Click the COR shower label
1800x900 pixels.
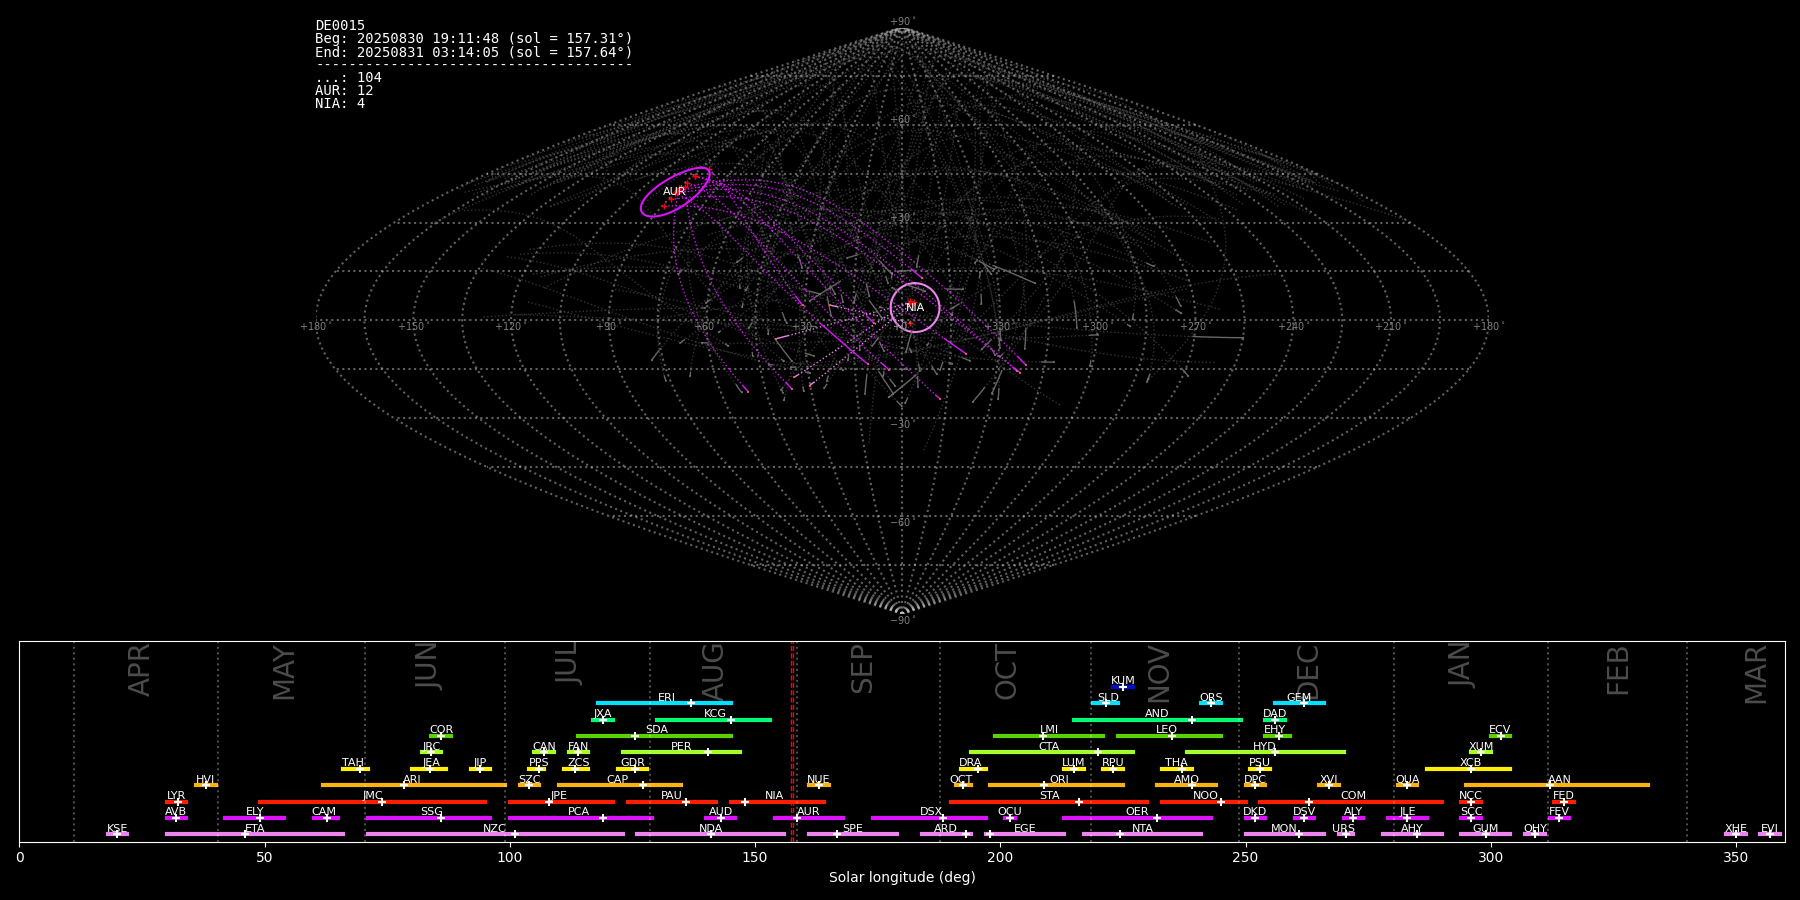(441, 730)
